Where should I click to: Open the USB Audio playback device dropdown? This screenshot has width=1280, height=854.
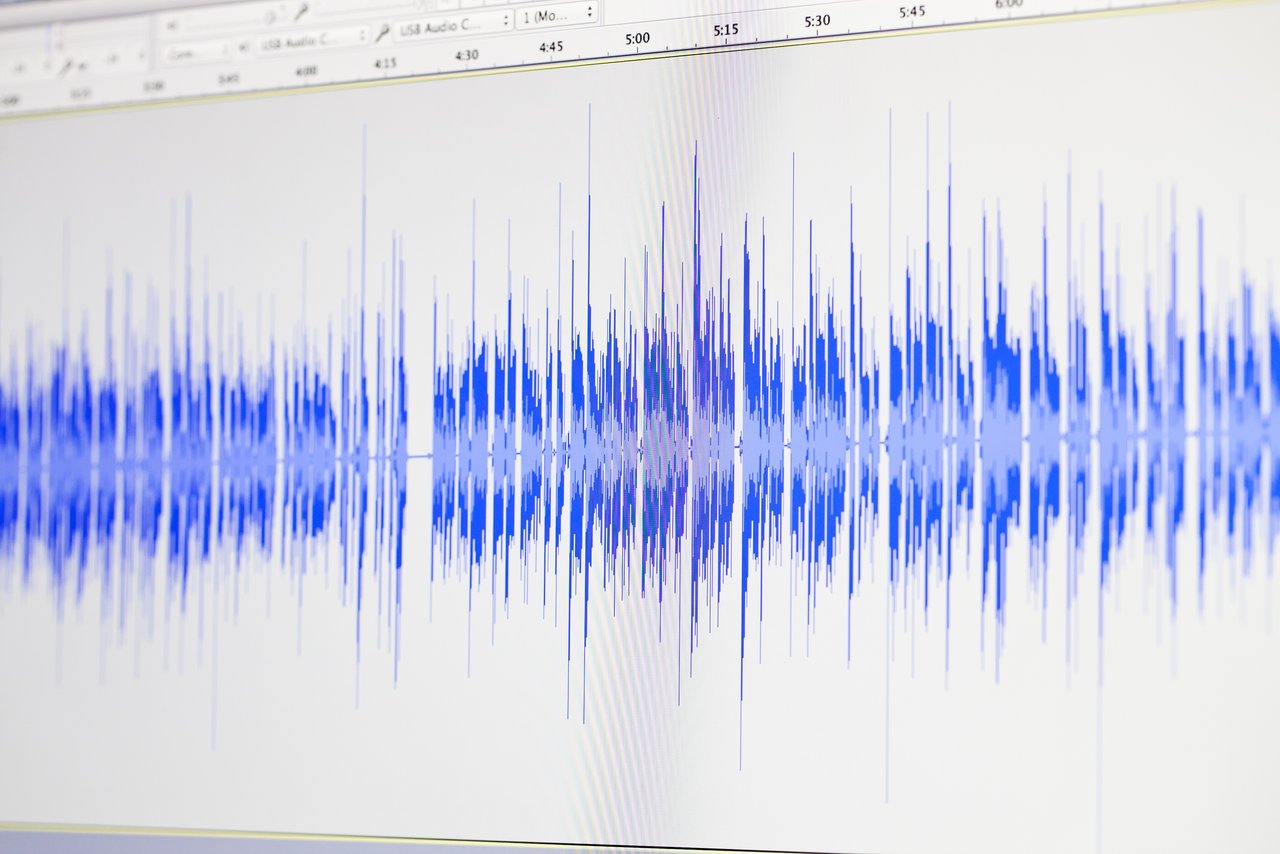tap(312, 41)
